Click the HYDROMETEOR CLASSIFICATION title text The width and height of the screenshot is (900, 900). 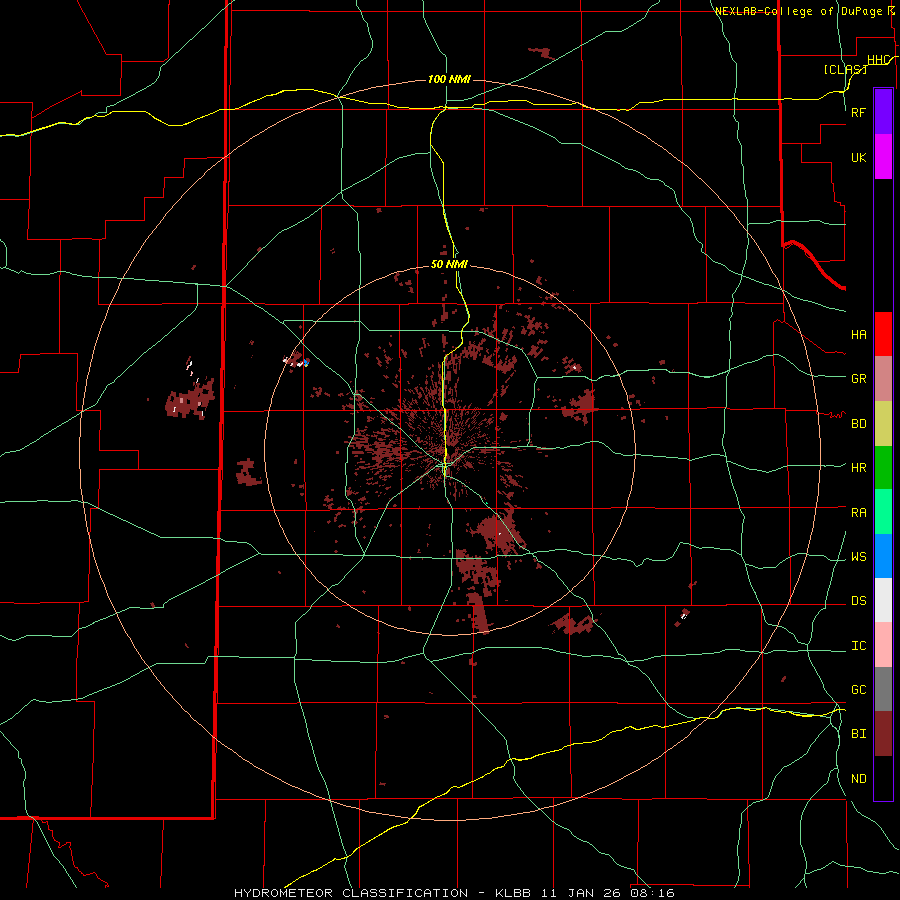(351, 893)
